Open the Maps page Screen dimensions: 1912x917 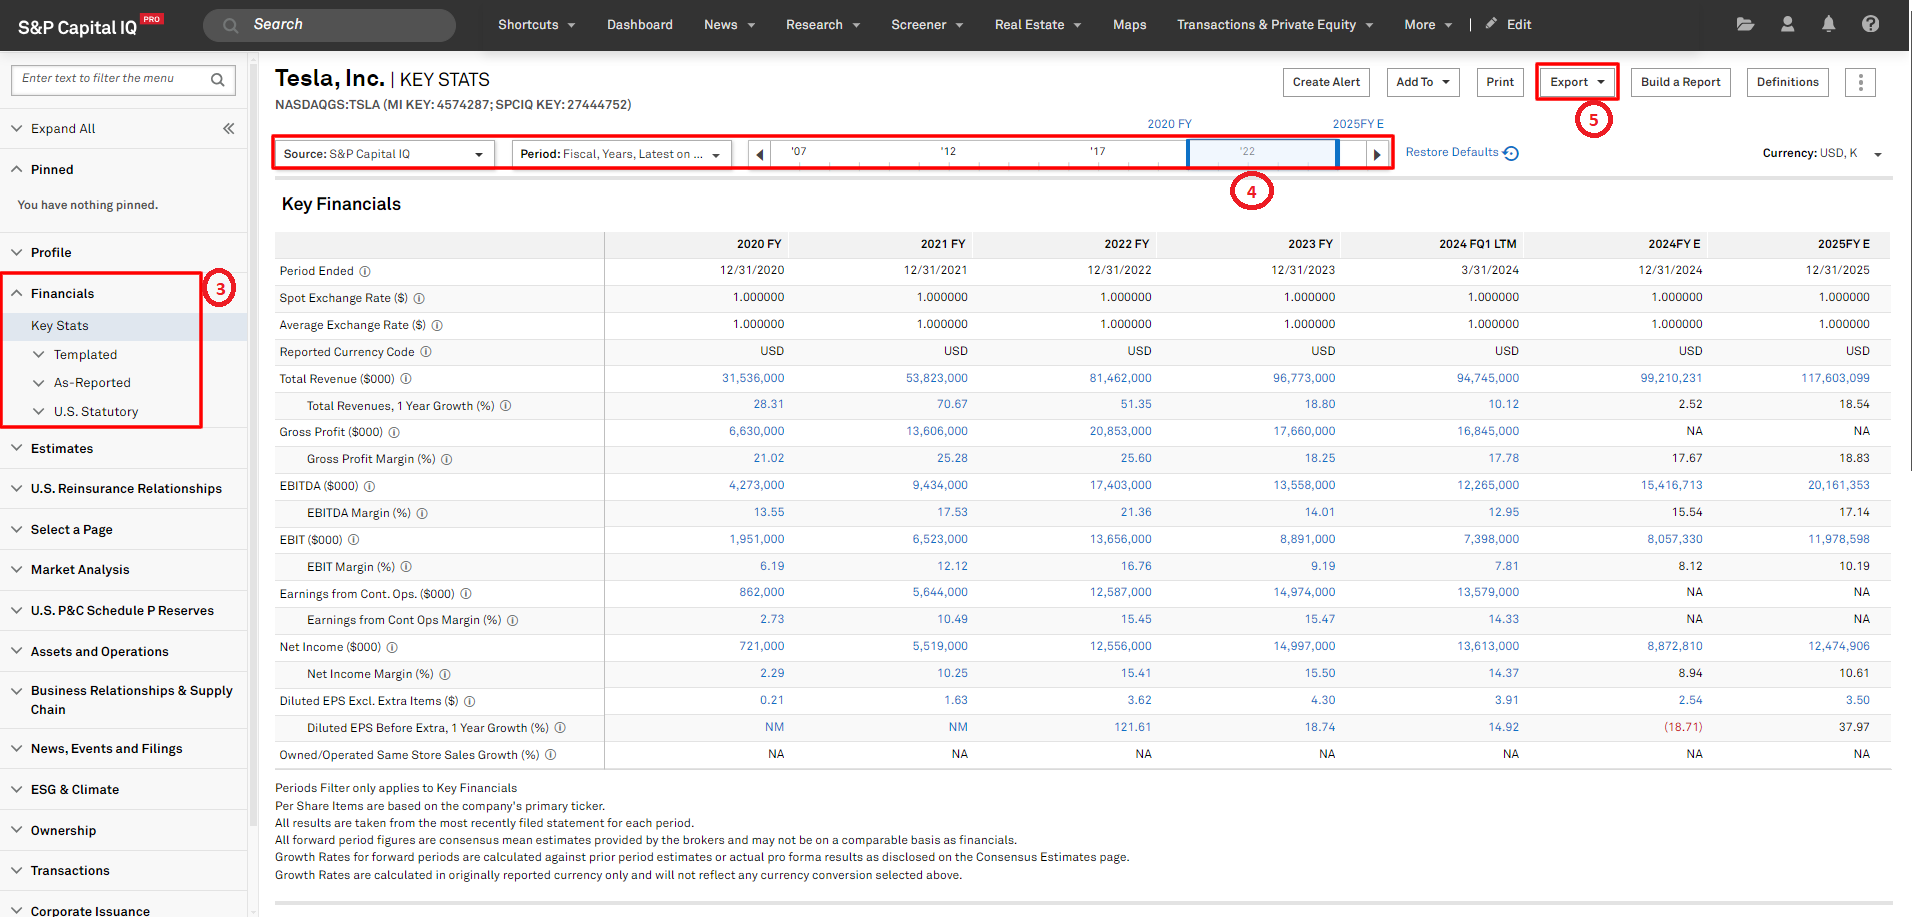(x=1130, y=25)
